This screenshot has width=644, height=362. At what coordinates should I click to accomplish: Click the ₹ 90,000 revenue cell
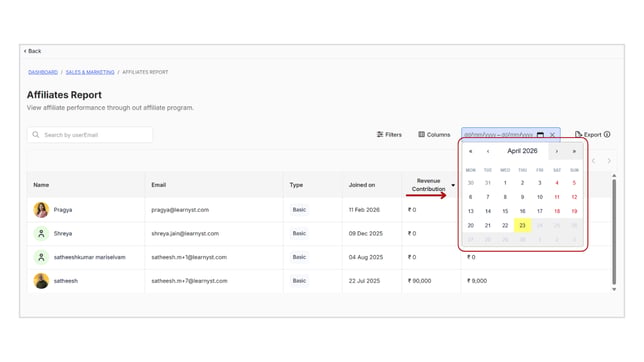419,281
